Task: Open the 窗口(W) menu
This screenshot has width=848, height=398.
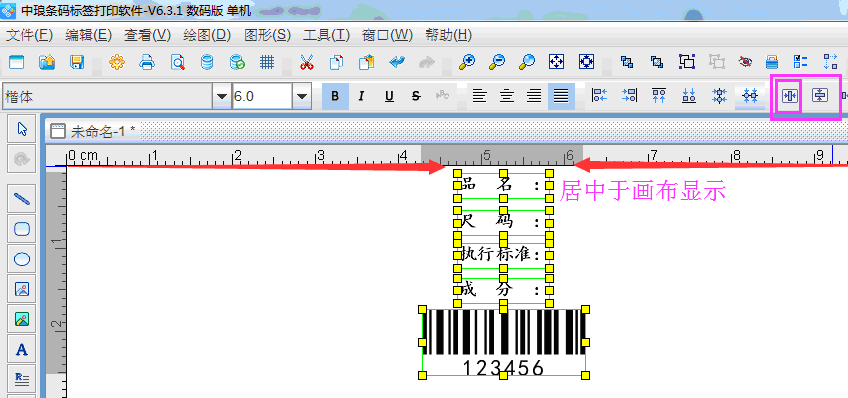Action: [387, 36]
